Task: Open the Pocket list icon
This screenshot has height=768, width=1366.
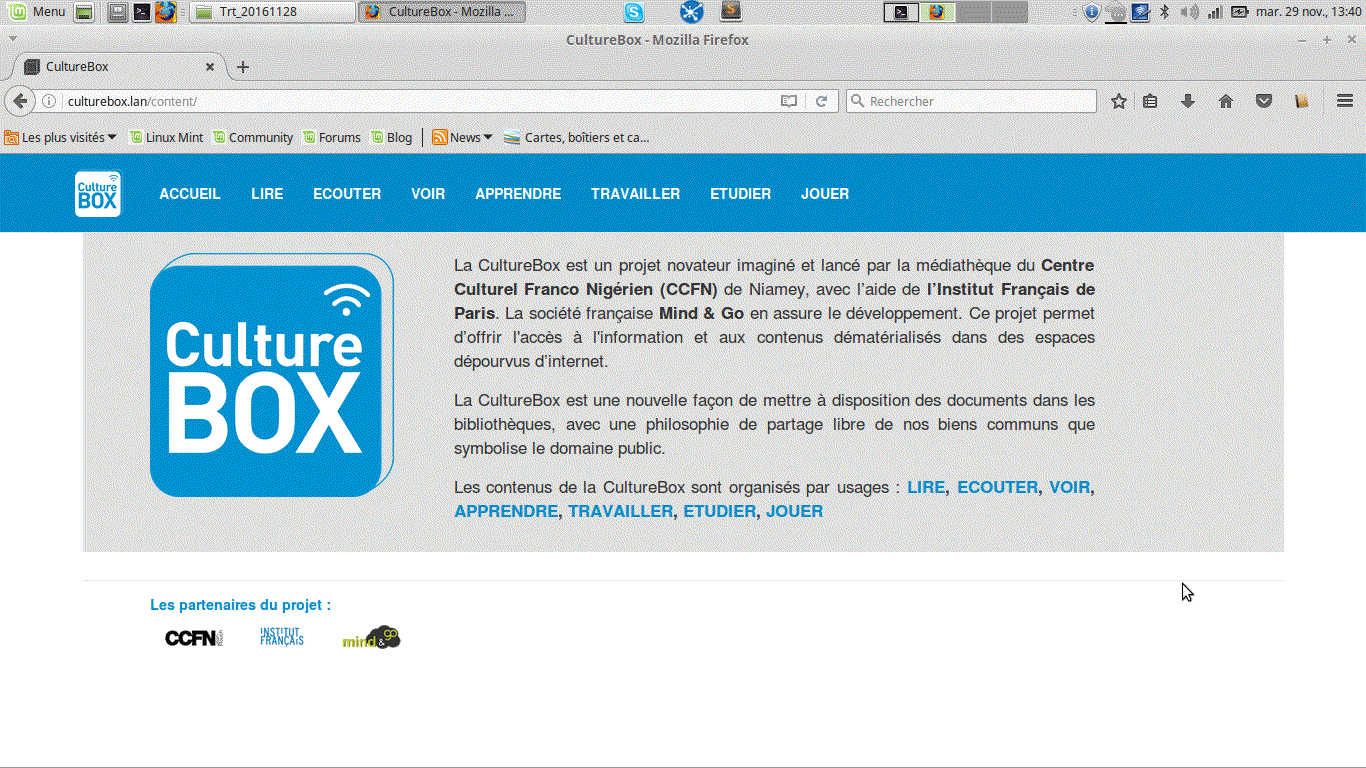Action: (x=1264, y=101)
